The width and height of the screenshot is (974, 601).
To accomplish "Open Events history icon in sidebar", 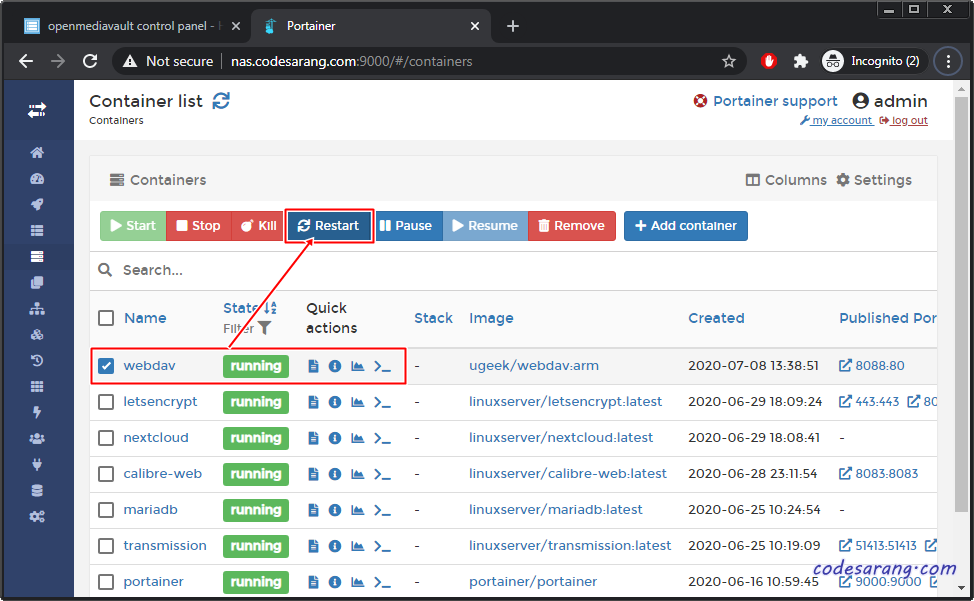I will [37, 360].
